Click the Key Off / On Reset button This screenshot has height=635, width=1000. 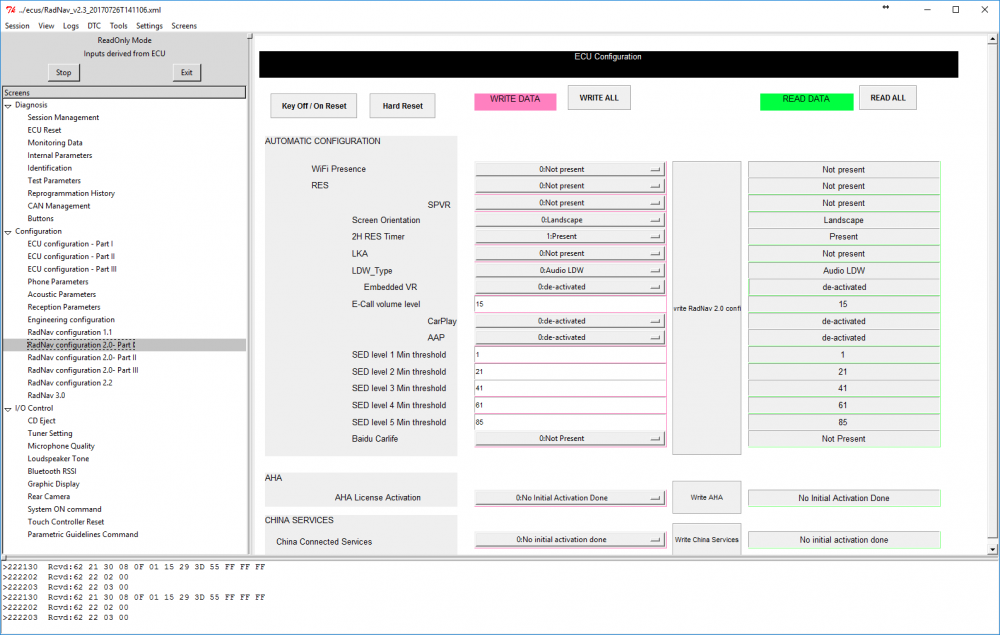coord(314,106)
